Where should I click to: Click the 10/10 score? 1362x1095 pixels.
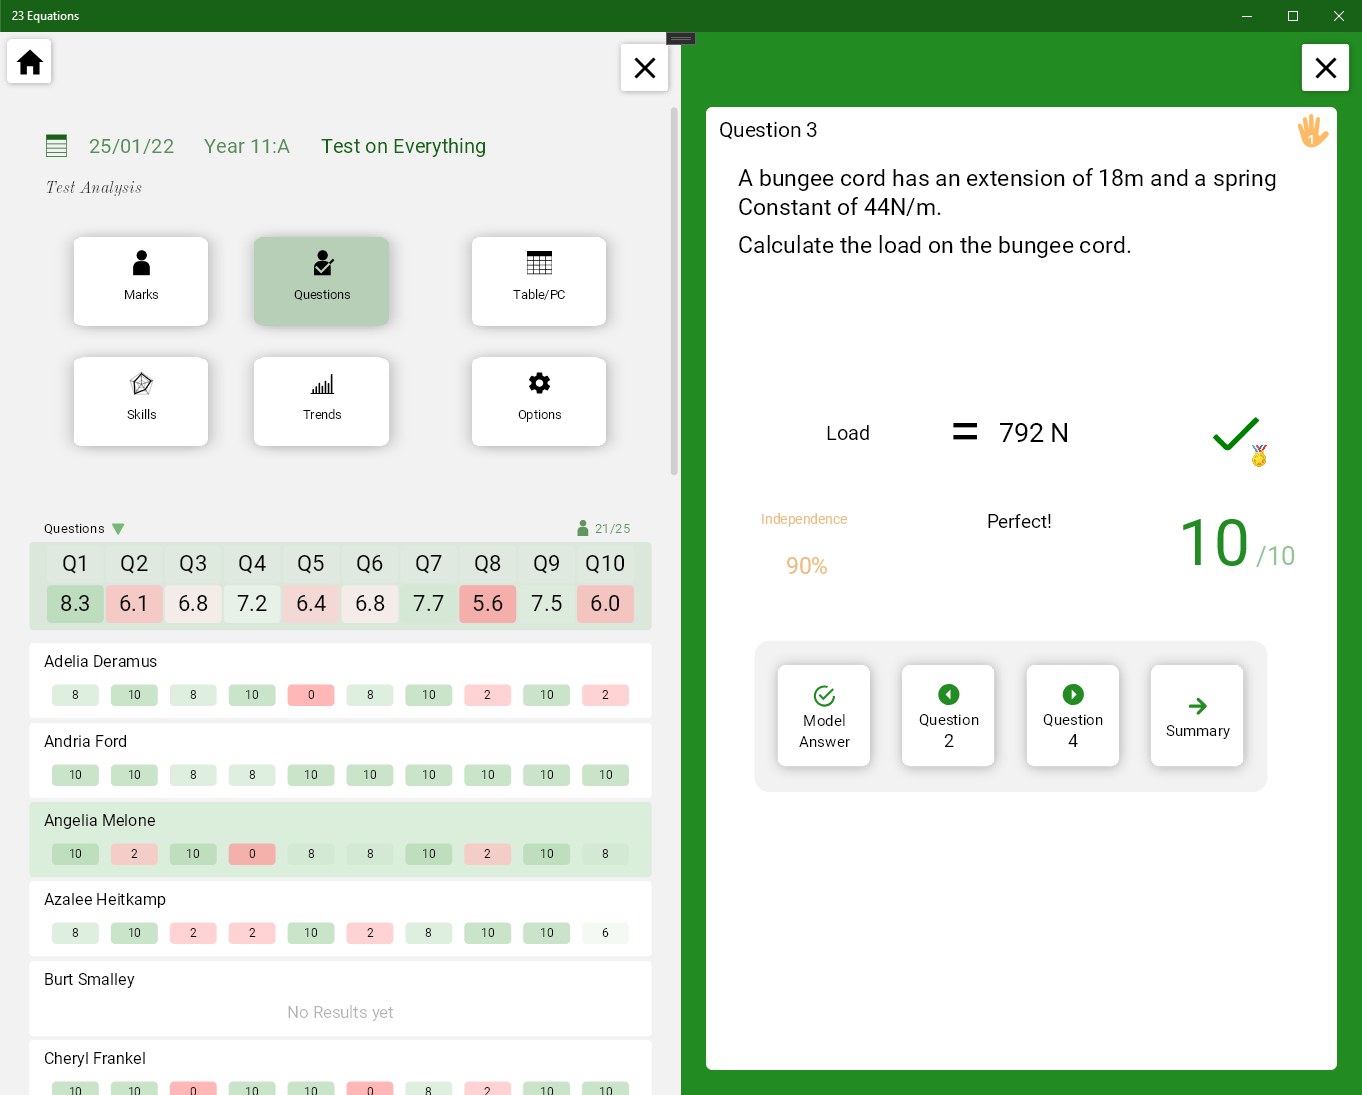1237,544
